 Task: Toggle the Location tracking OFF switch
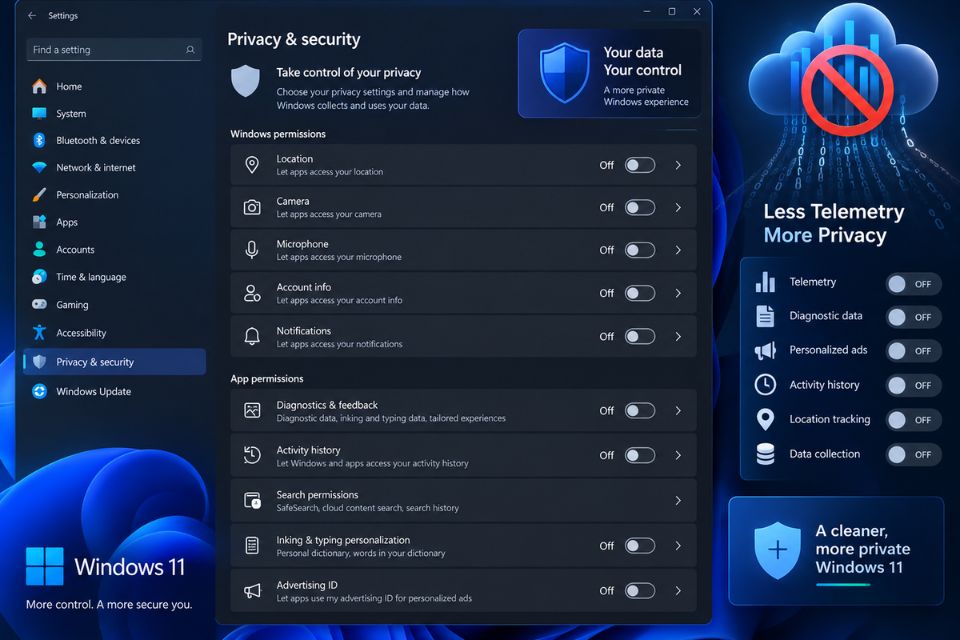[913, 420]
